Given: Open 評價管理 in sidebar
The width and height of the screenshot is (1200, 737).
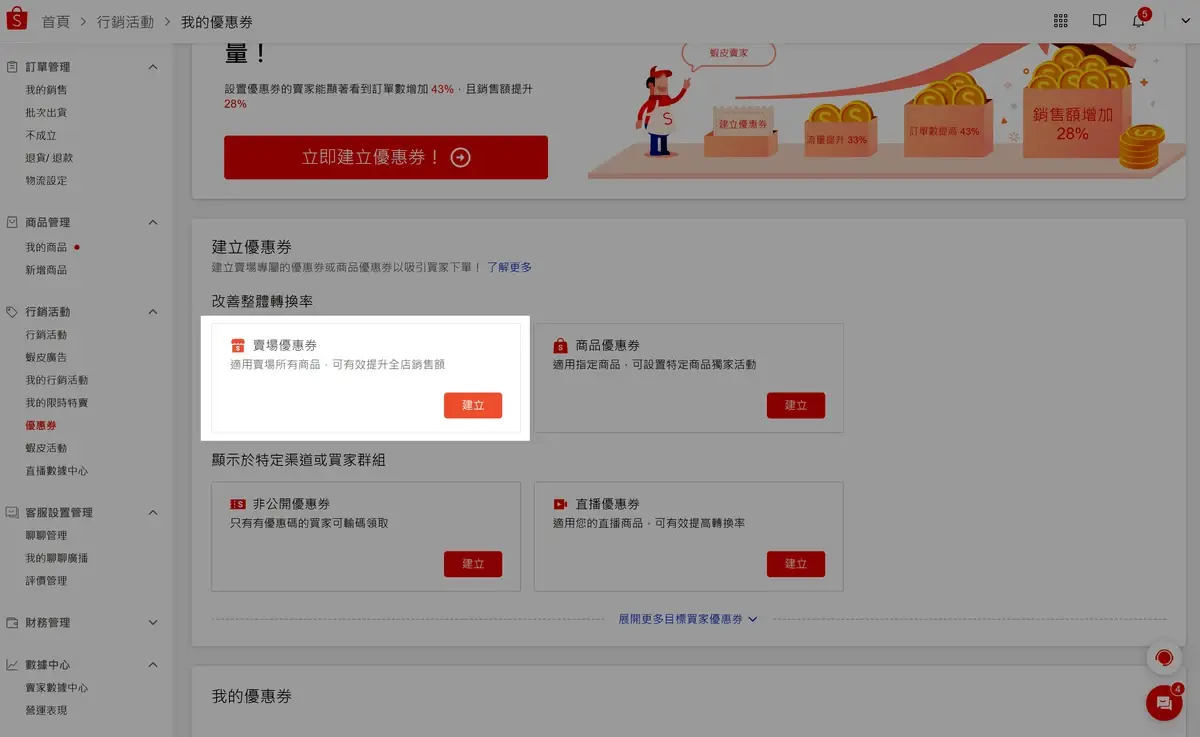Looking at the screenshot, I should coord(47,581).
